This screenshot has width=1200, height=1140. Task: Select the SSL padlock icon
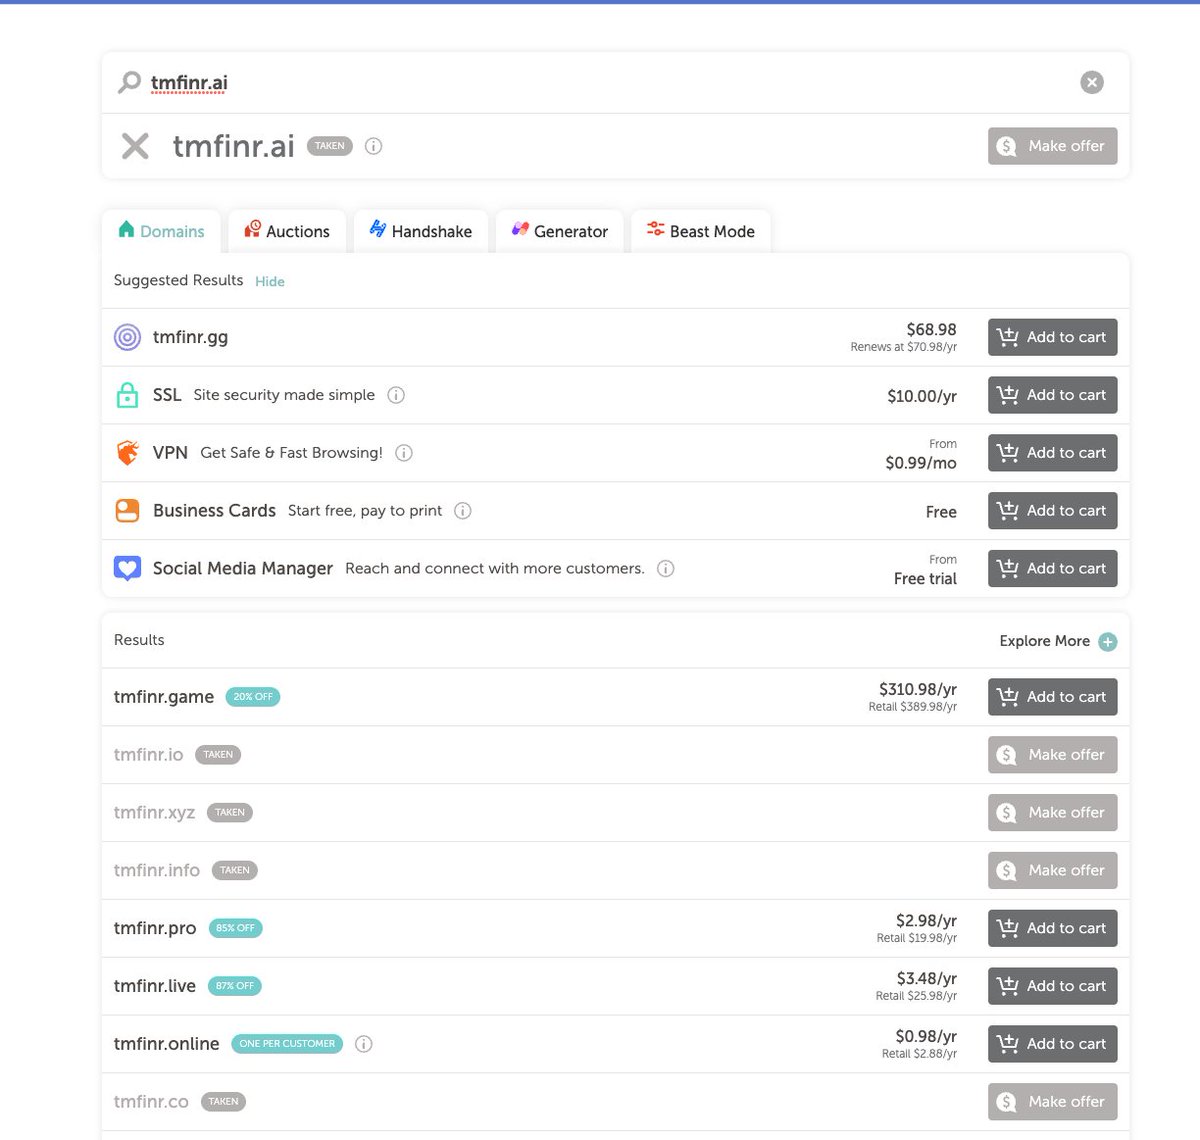pos(128,395)
